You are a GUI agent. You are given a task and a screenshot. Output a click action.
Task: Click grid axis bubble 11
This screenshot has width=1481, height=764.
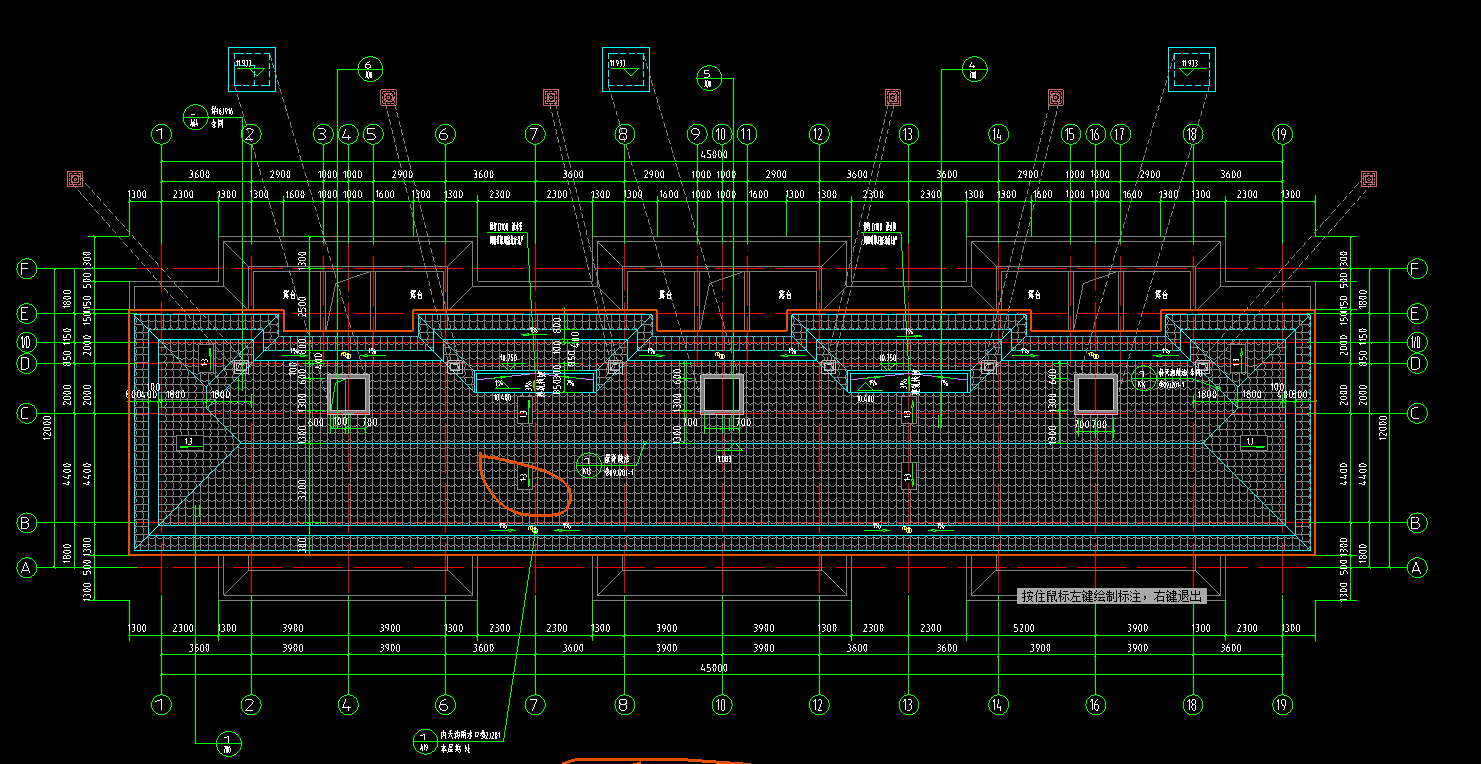pos(746,134)
